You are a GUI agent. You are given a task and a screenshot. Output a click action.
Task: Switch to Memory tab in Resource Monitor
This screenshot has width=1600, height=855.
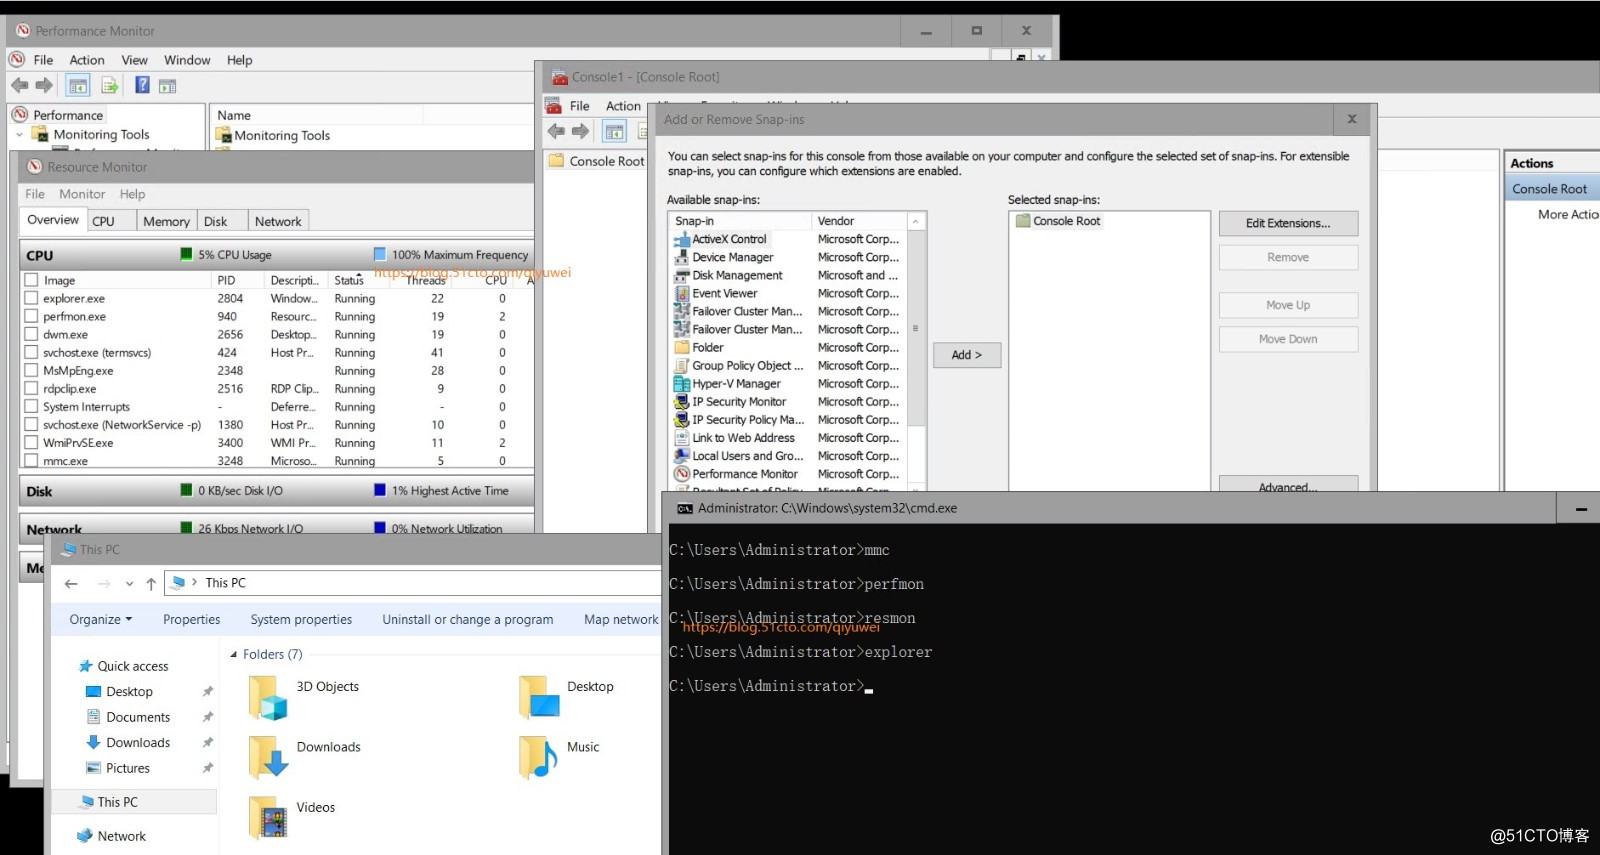pos(166,221)
